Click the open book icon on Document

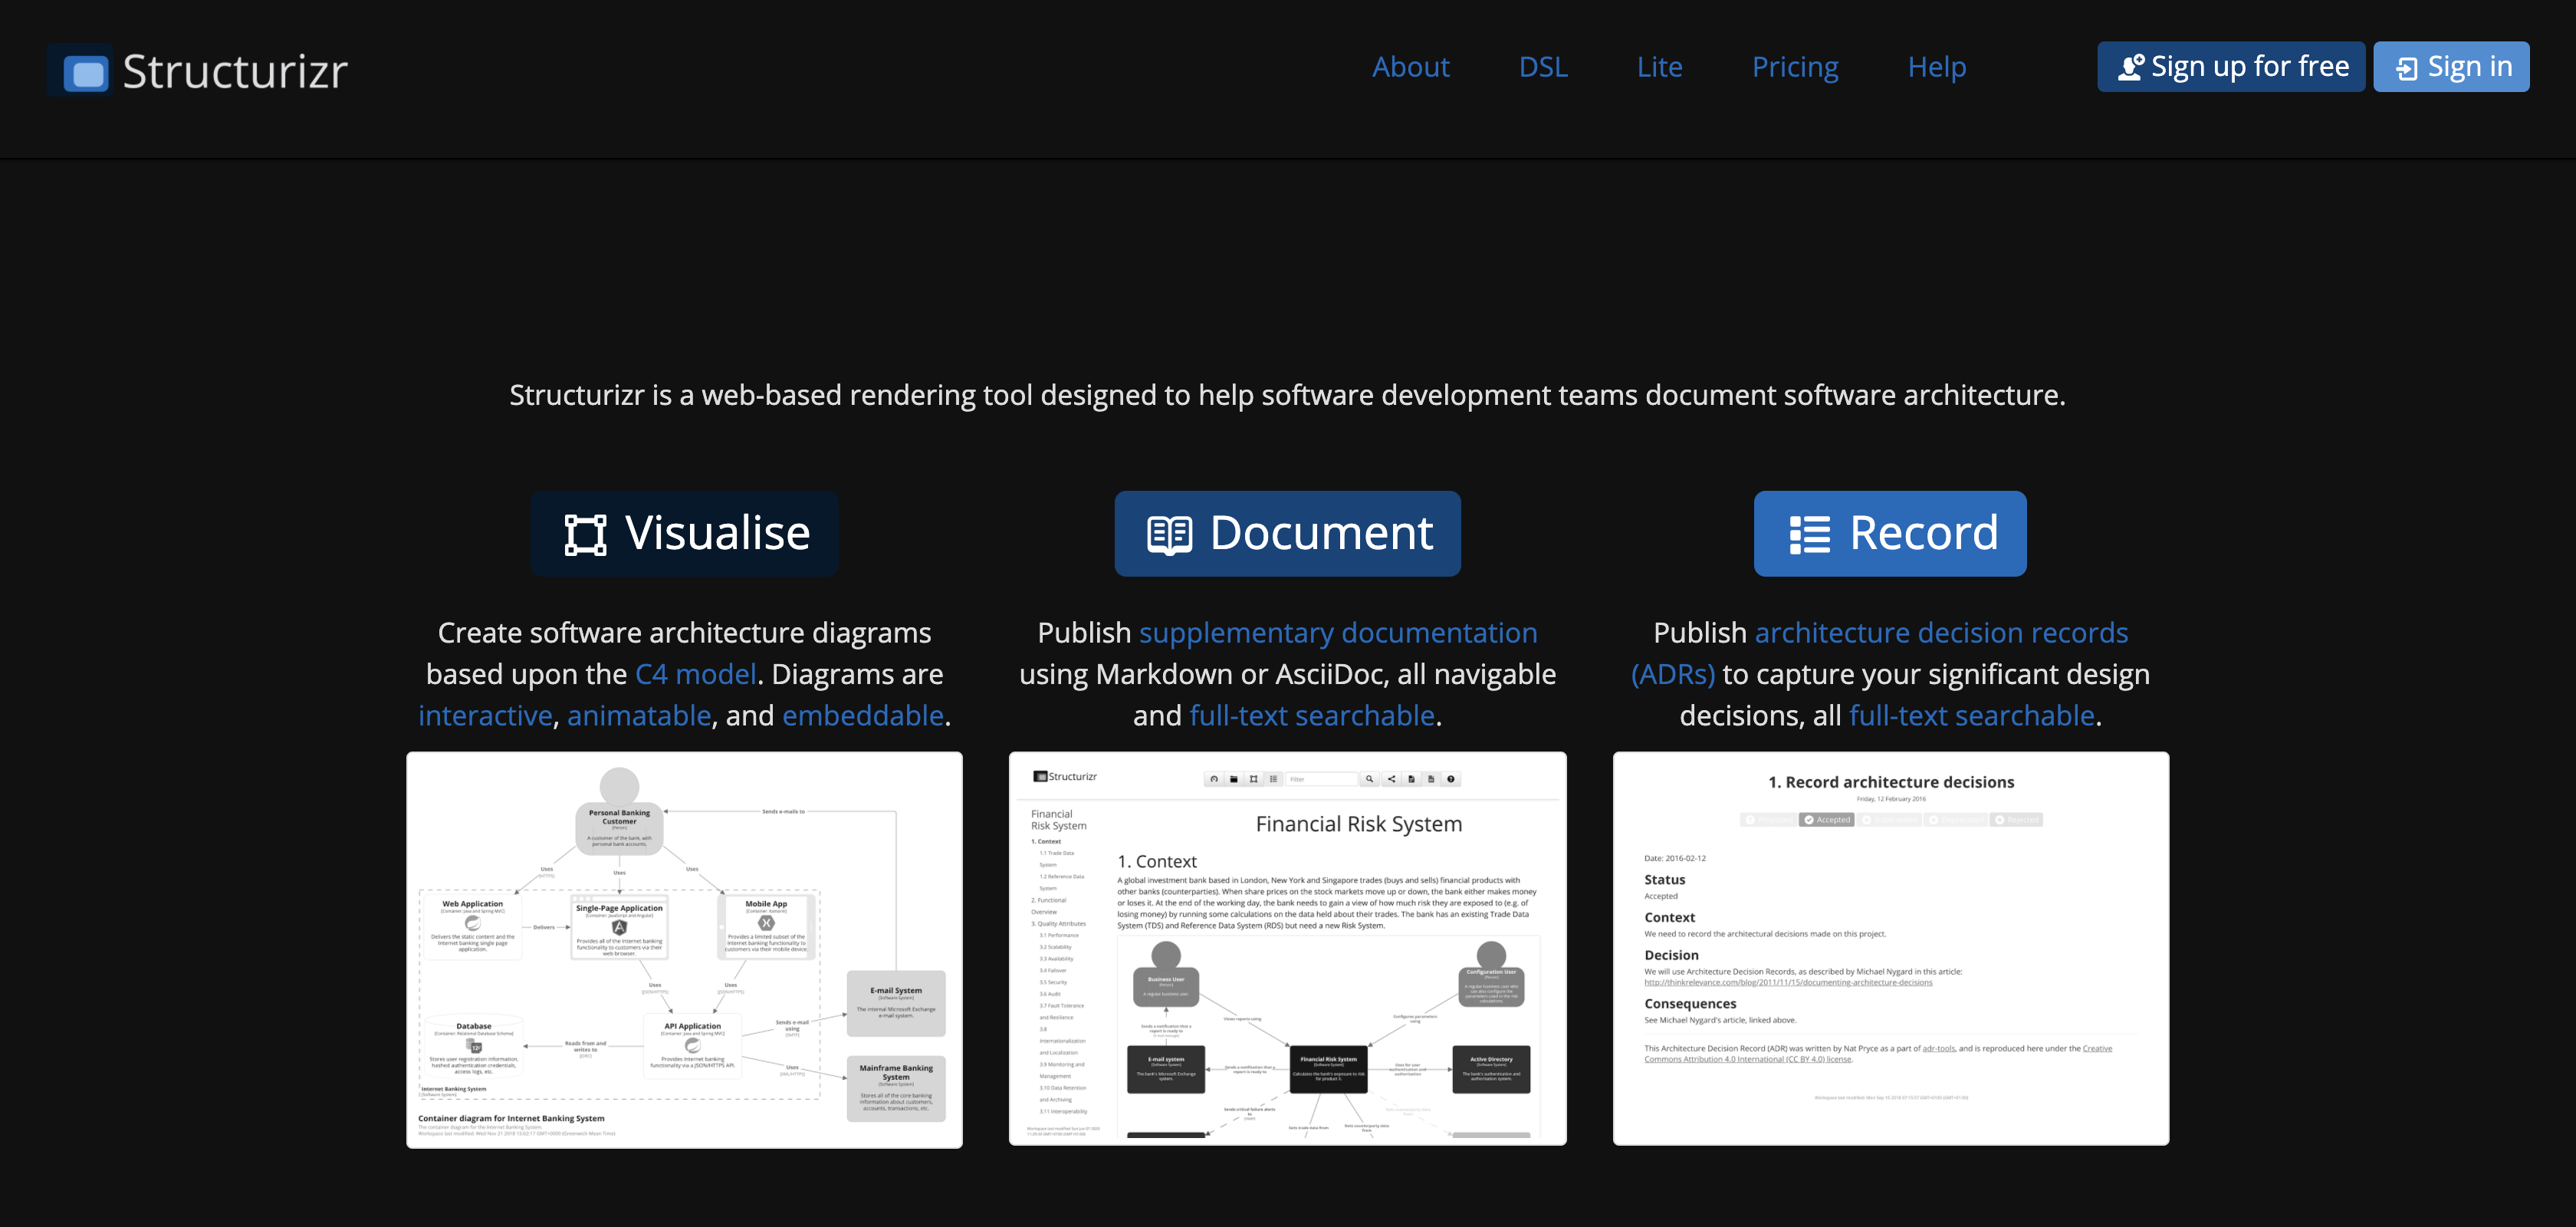(1169, 535)
